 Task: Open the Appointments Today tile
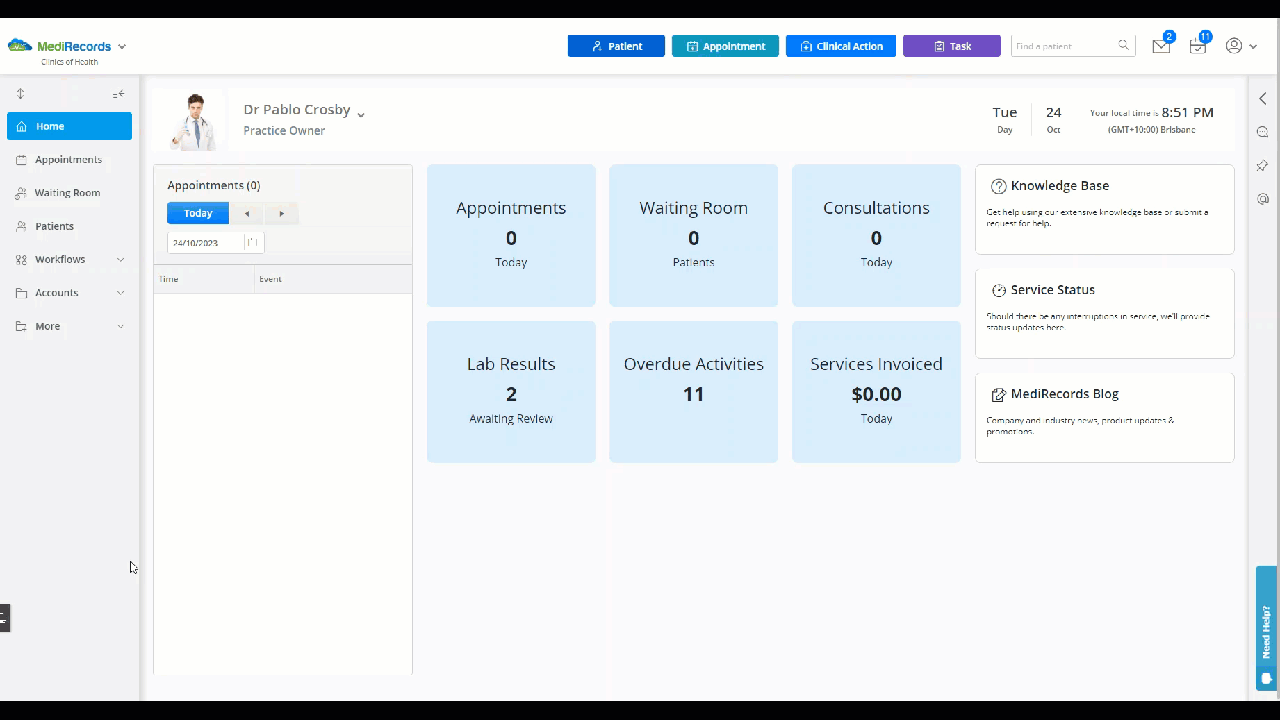click(x=511, y=235)
